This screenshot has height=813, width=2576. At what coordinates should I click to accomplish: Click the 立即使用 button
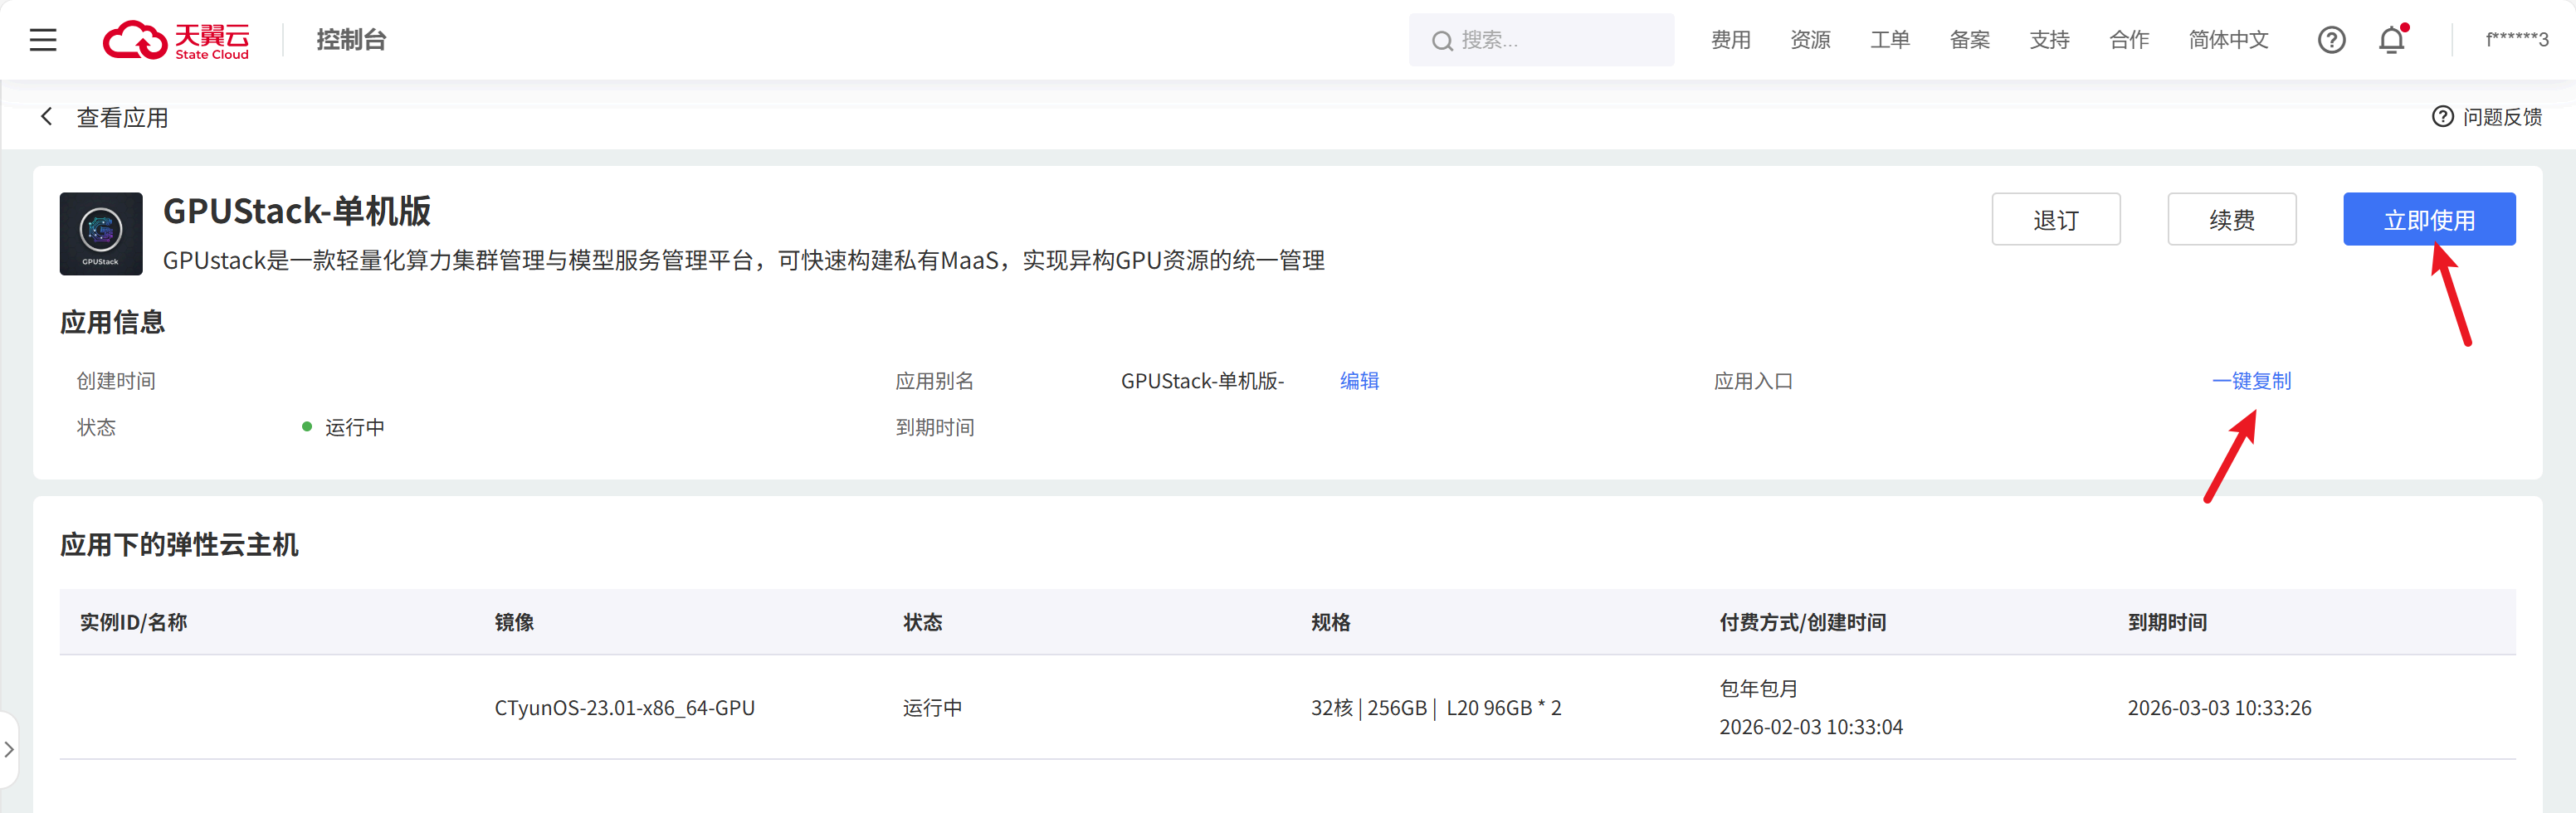[2429, 219]
